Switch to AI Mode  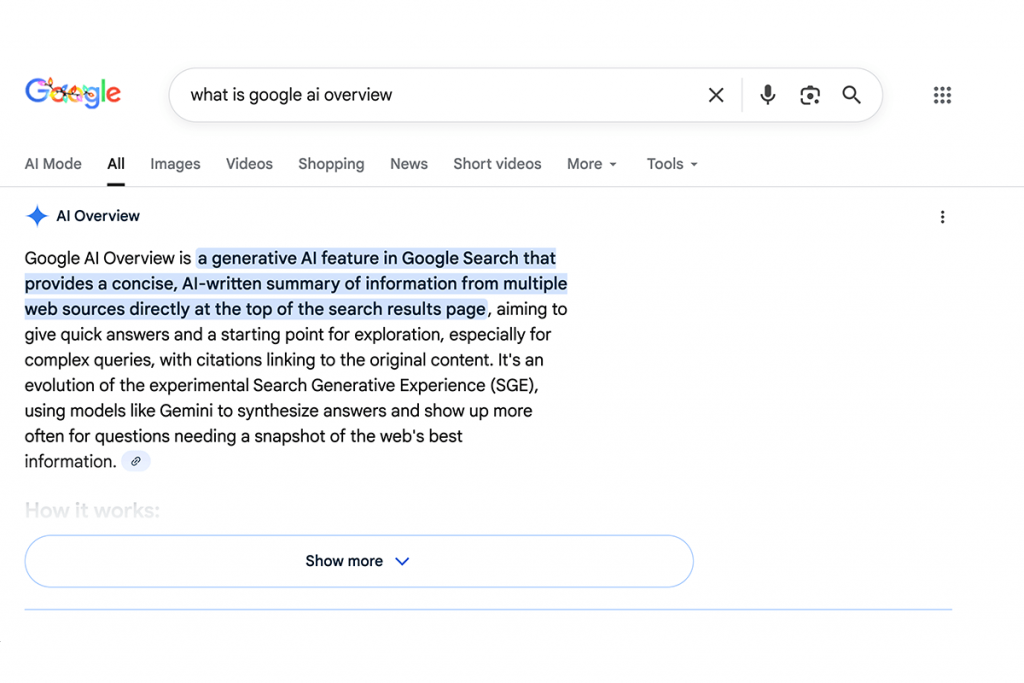tap(53, 164)
